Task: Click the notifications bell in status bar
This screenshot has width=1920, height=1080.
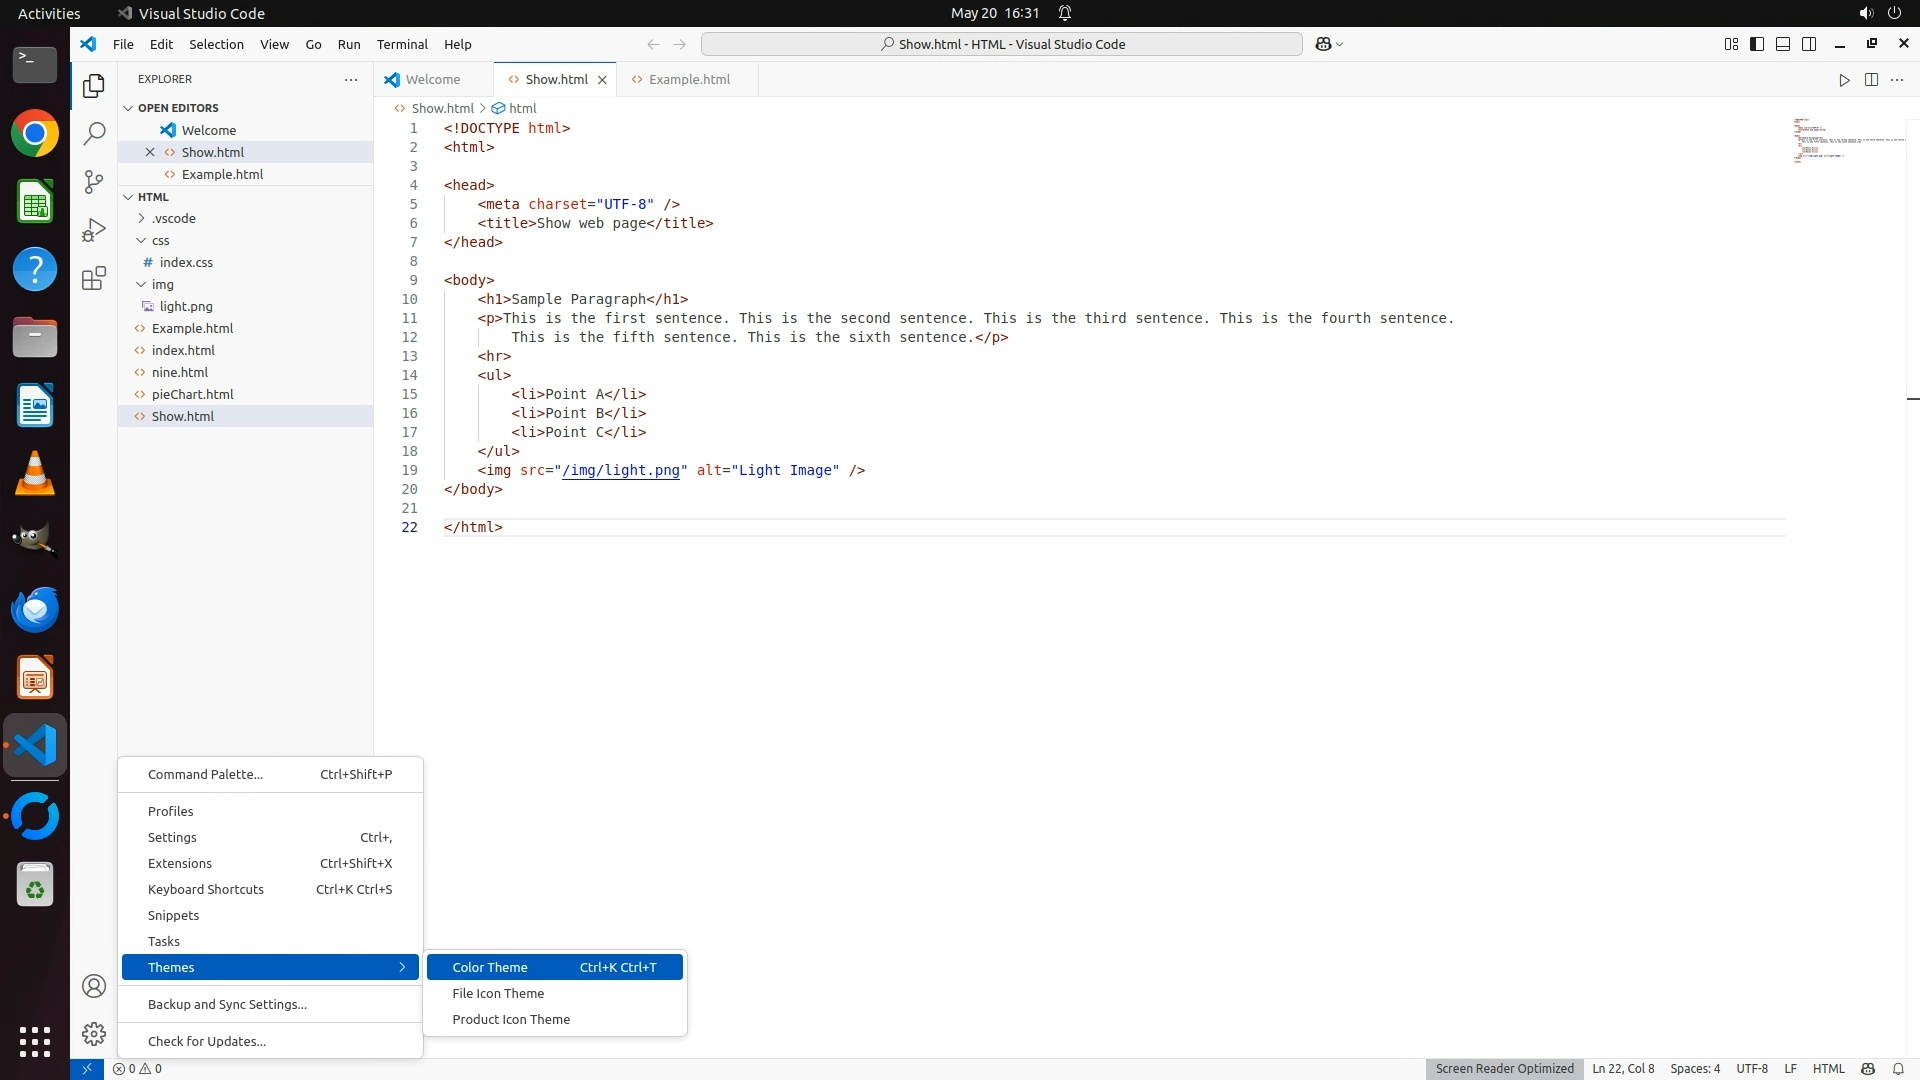Action: 1898,1068
